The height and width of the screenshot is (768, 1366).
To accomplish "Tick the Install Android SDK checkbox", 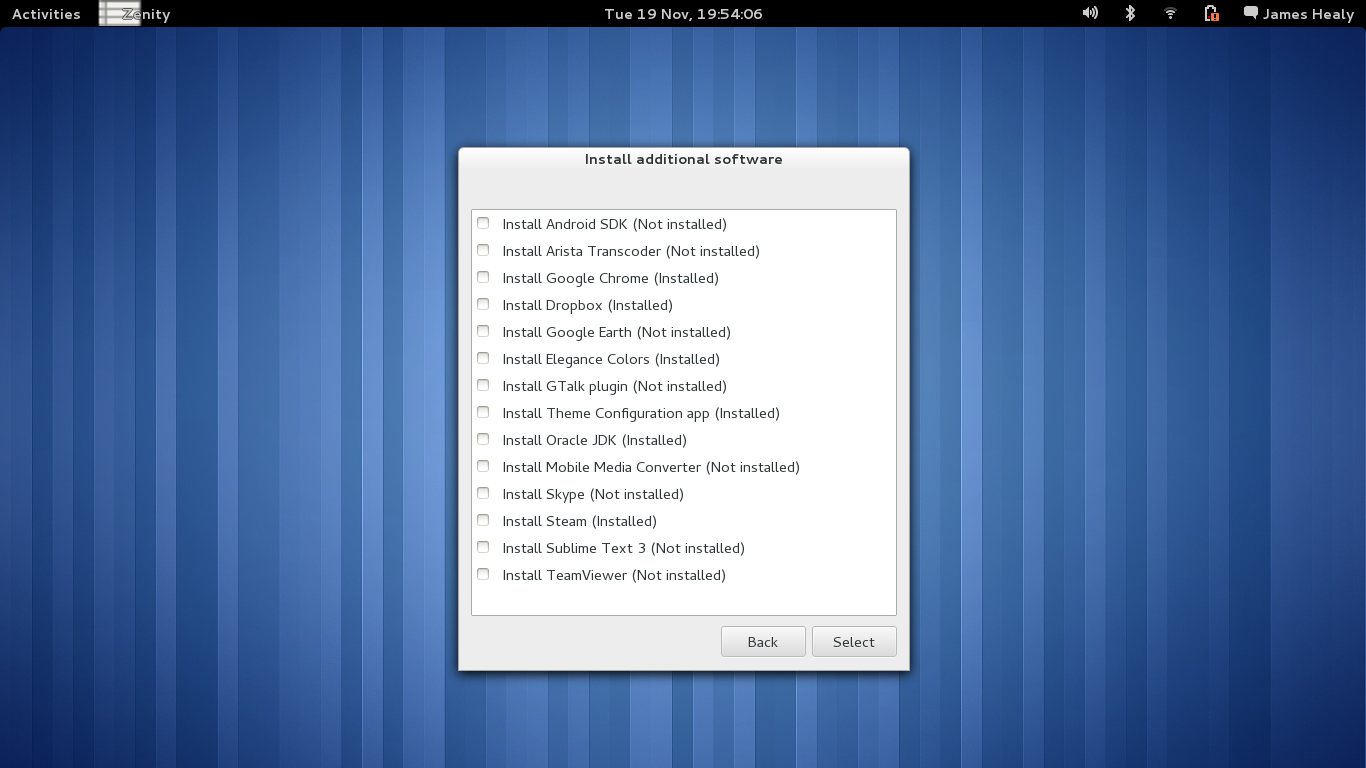I will tap(483, 223).
